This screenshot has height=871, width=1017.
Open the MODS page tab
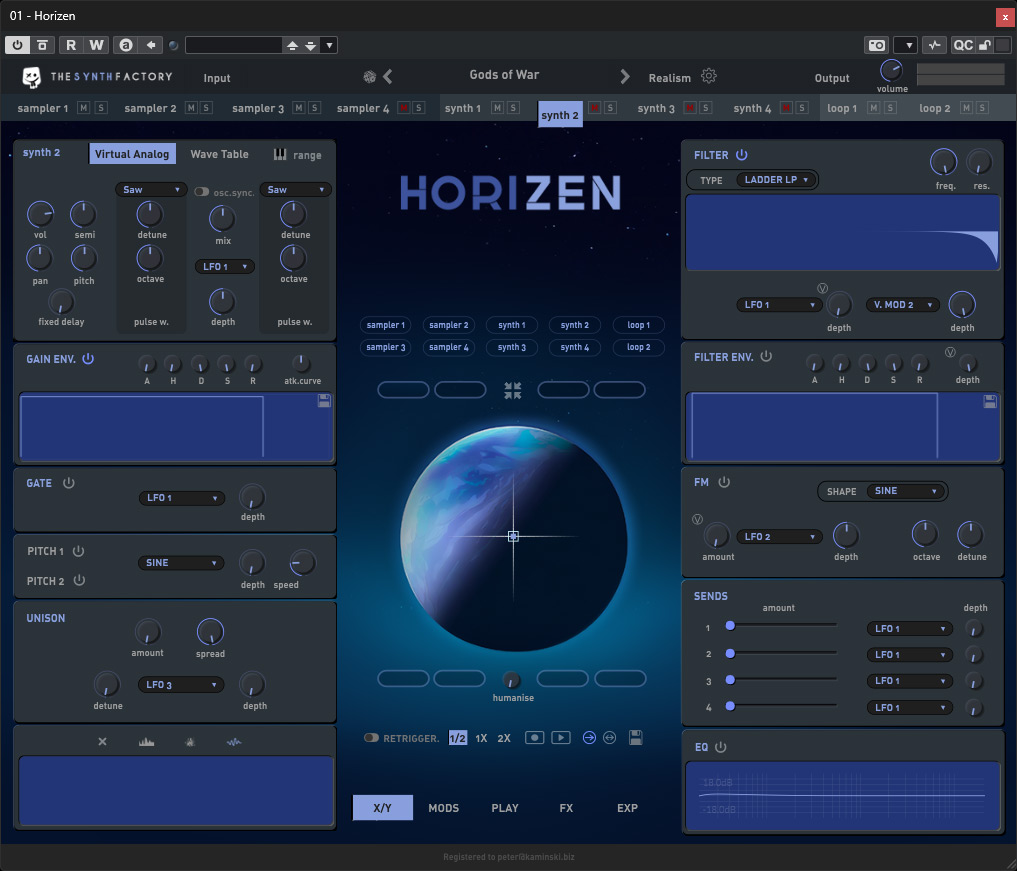point(444,808)
